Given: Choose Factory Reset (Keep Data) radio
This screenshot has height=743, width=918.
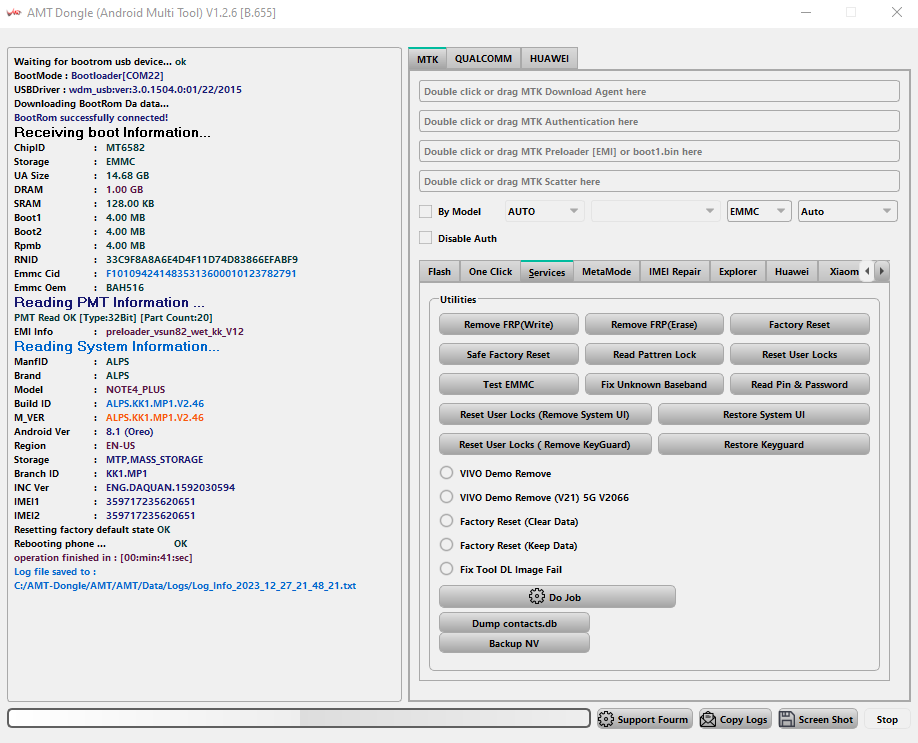Looking at the screenshot, I should pos(446,545).
